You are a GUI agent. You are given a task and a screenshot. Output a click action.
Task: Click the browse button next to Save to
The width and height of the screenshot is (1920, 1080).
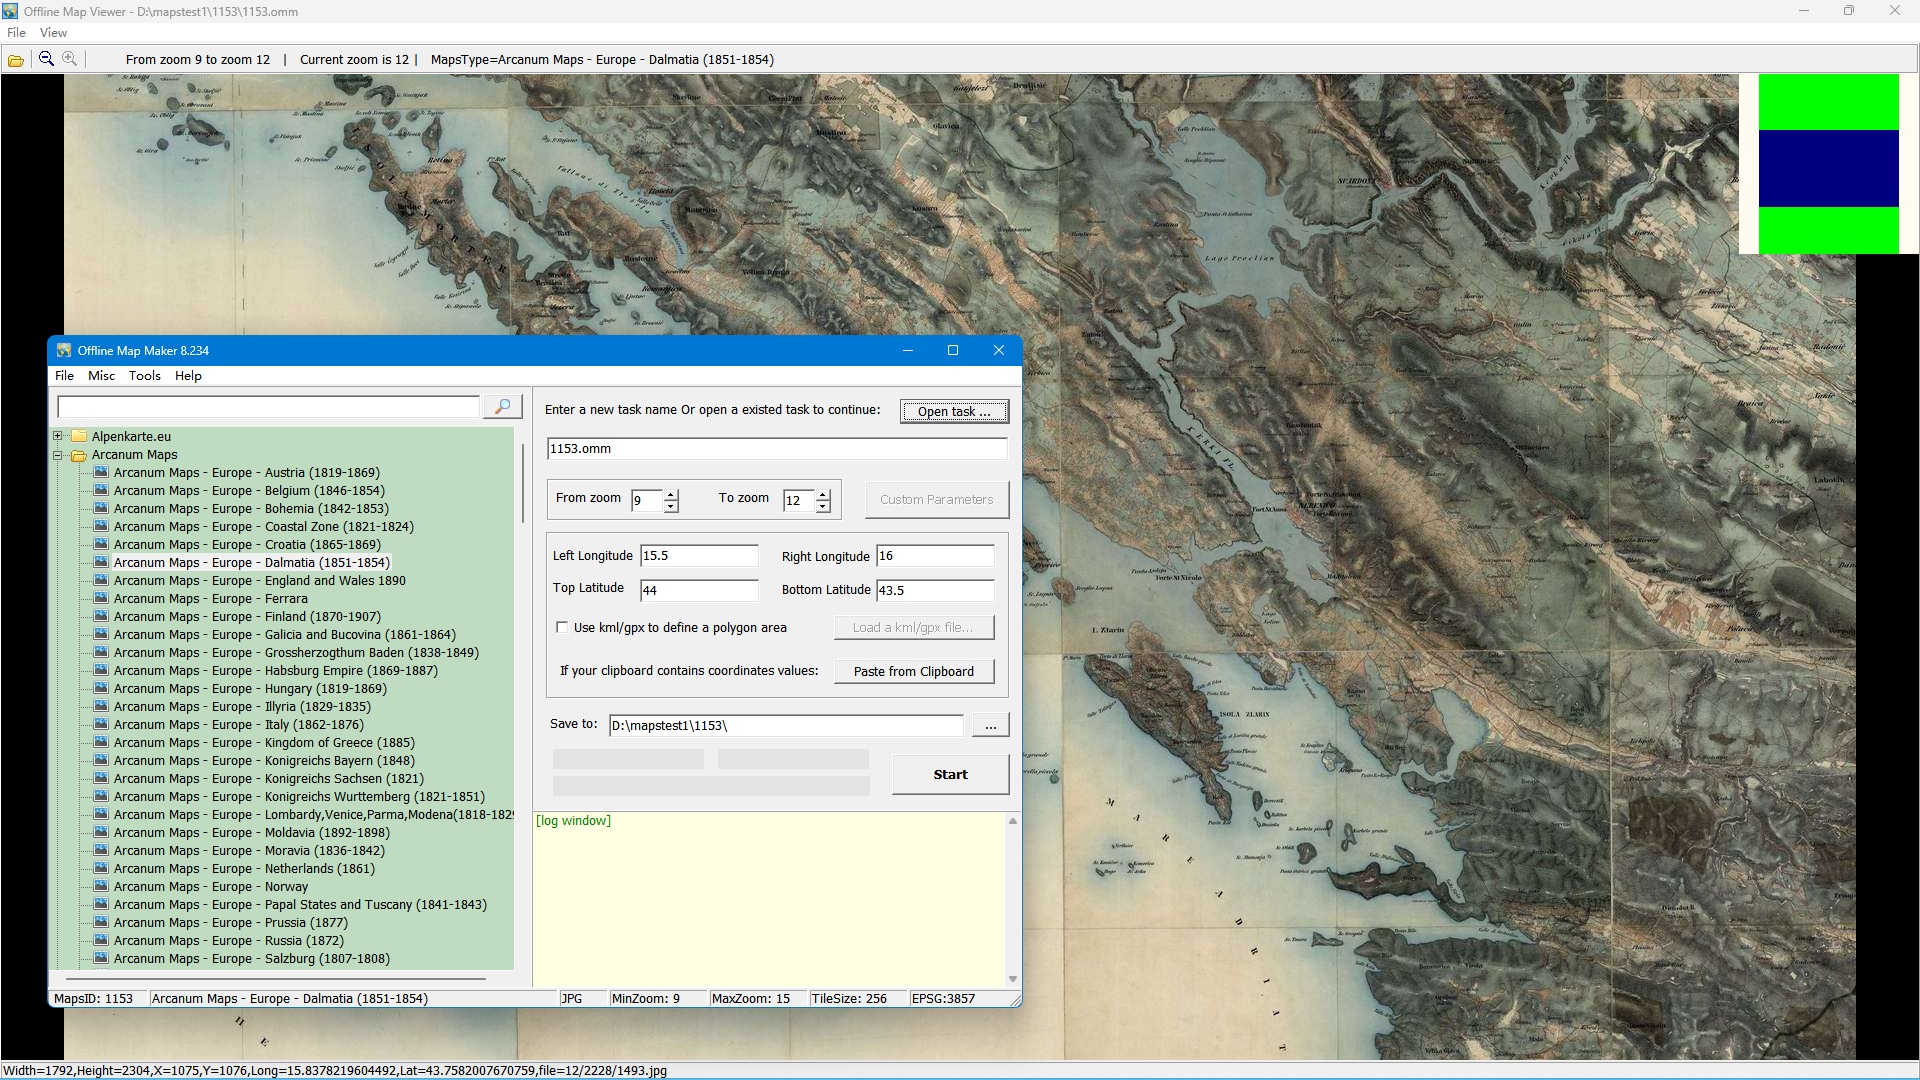point(990,725)
